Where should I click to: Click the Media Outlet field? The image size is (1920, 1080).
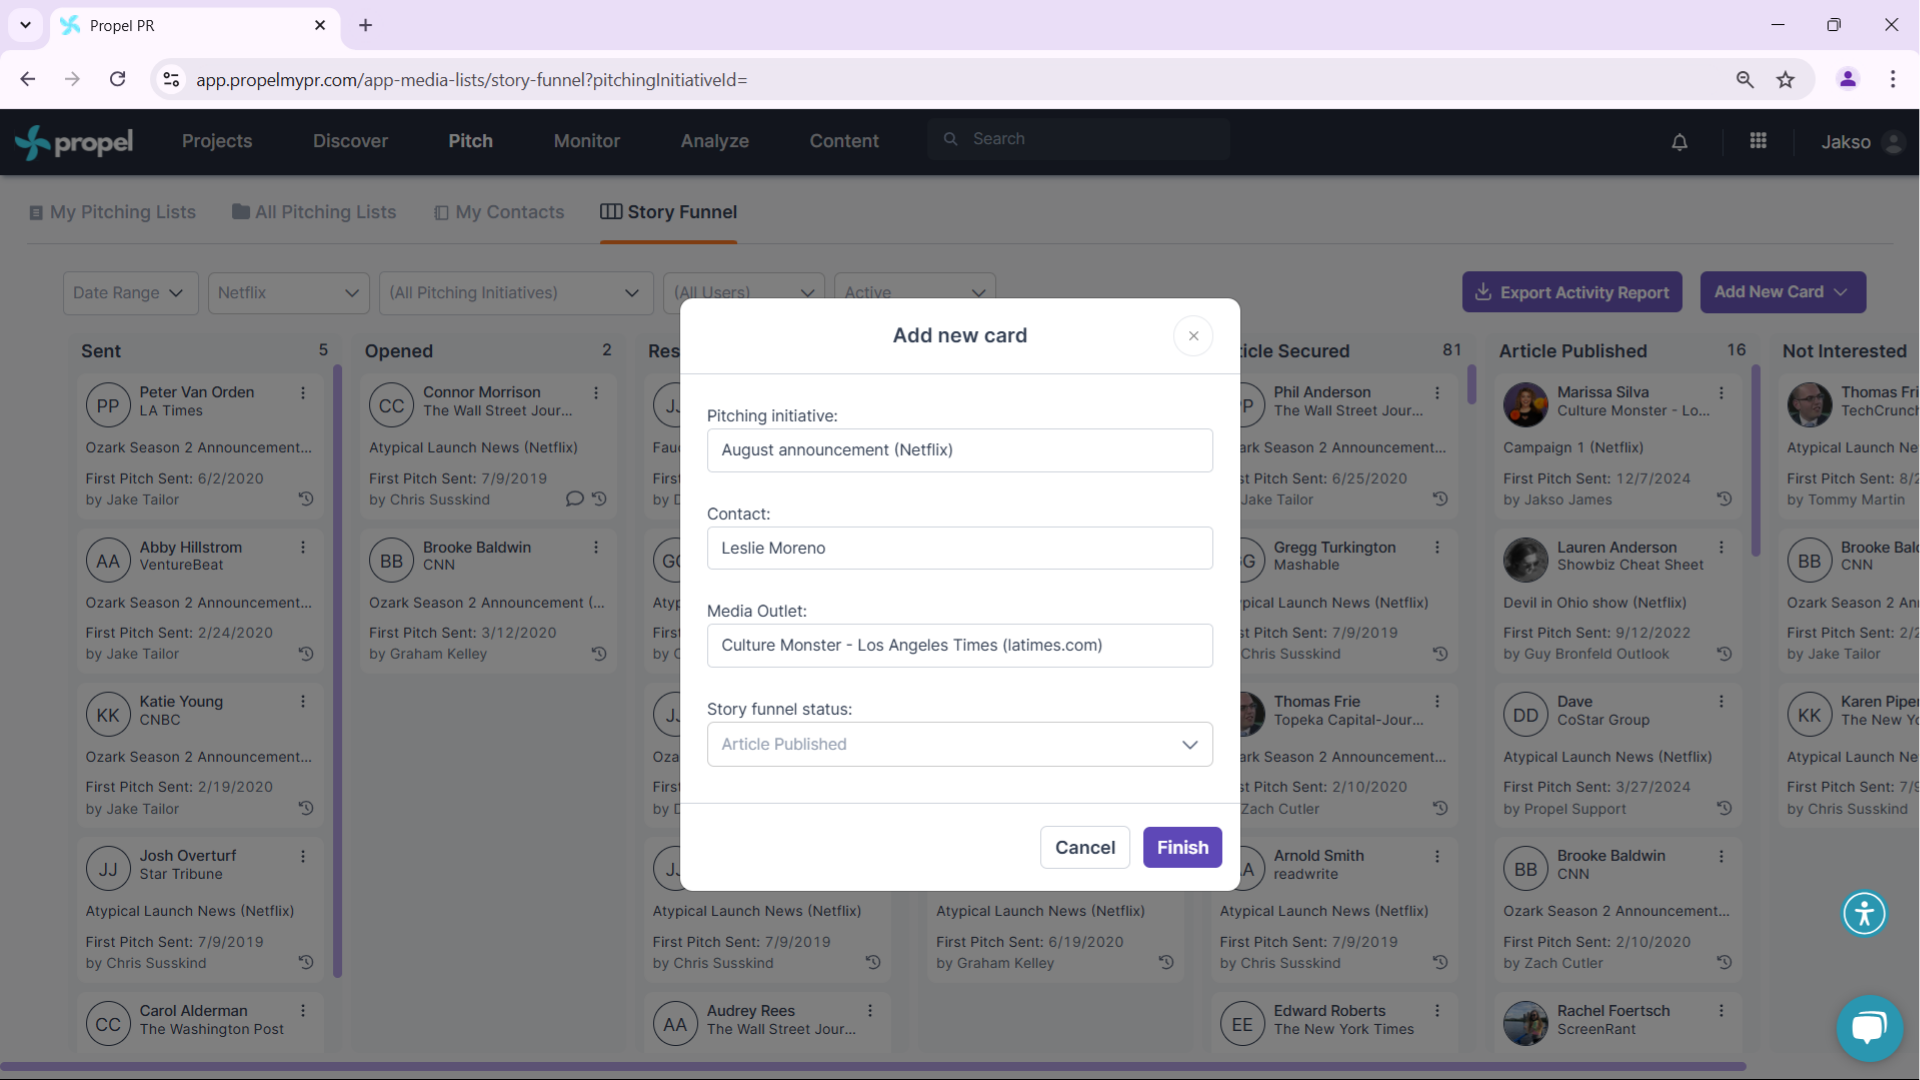960,645
